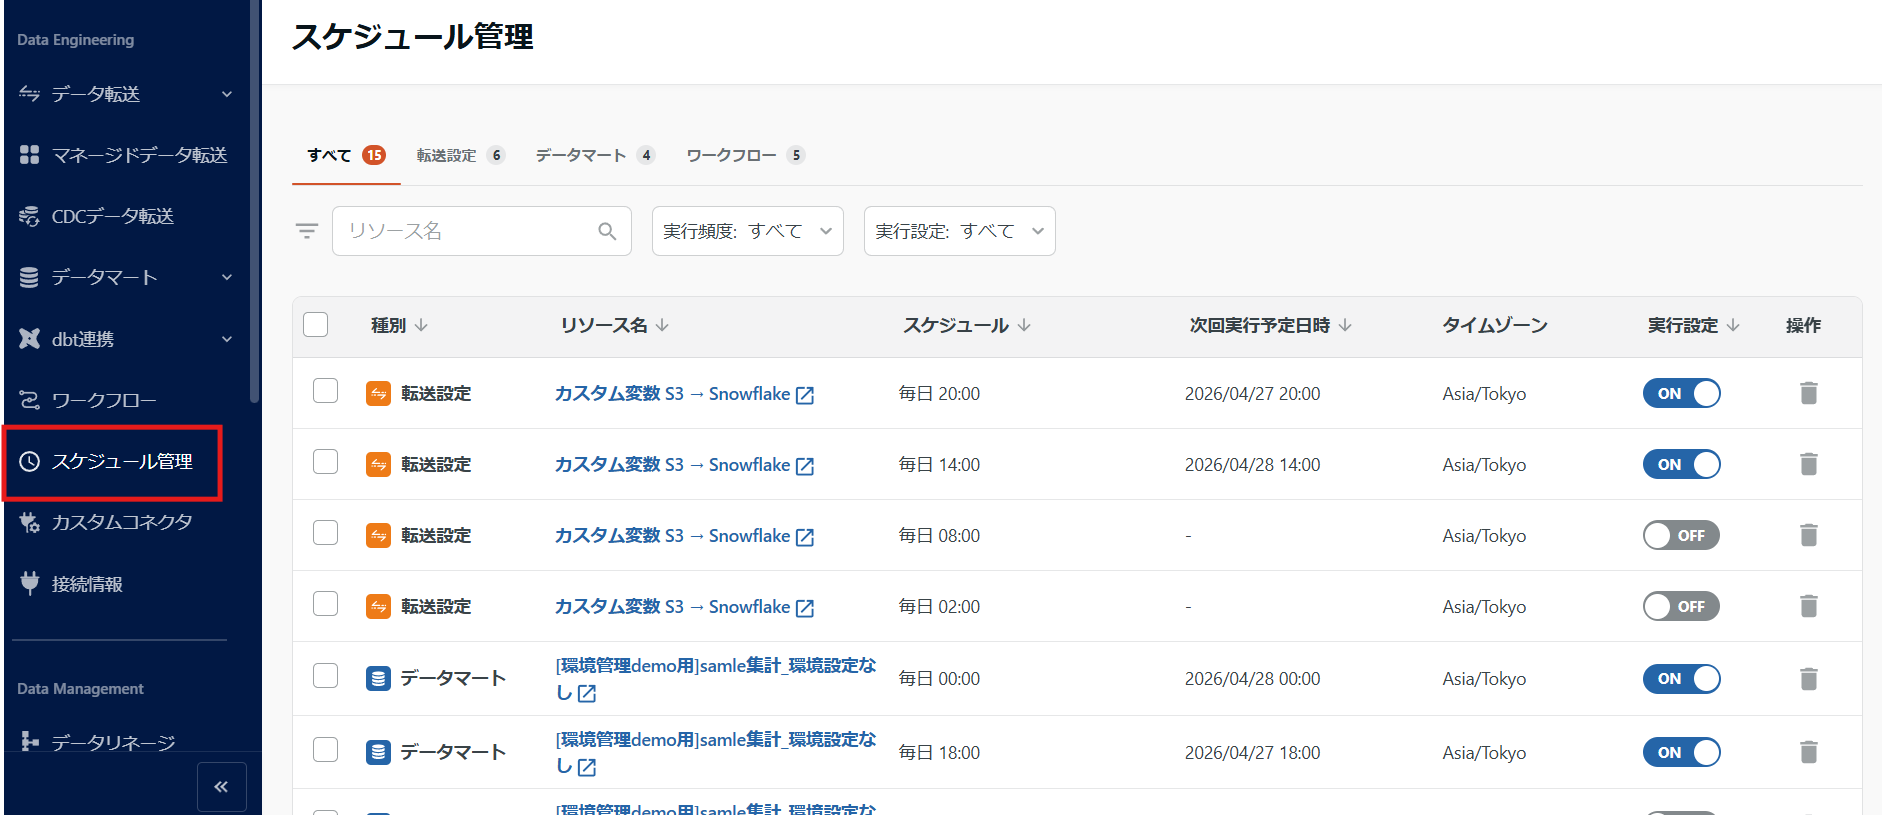This screenshot has height=815, width=1882.
Task: Click external link icon on 毎日 20:00 resource
Action: coord(805,395)
